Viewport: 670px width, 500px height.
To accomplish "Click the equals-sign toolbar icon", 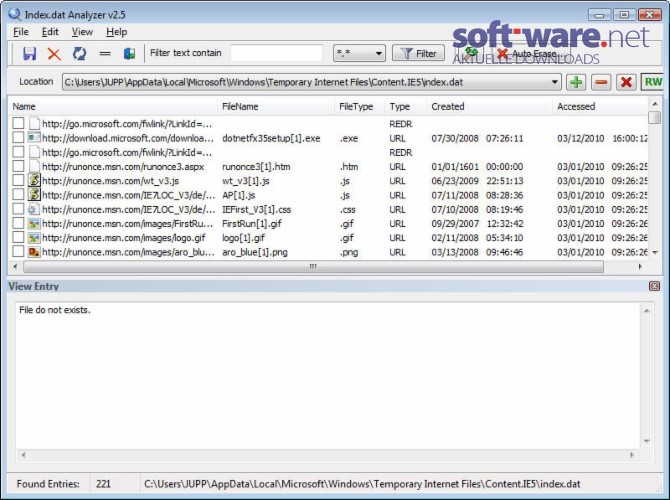I will [x=105, y=54].
